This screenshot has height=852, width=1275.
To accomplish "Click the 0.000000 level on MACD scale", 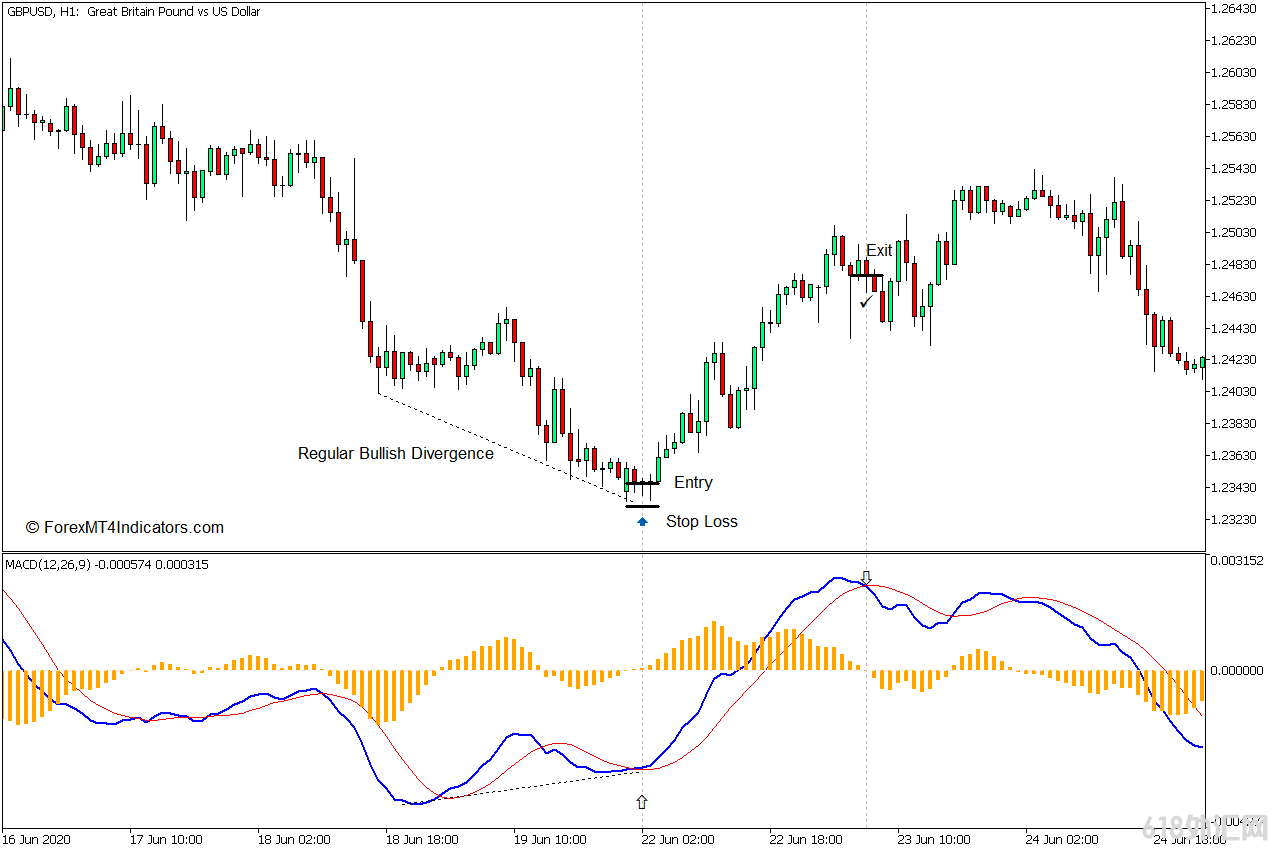I will click(1236, 670).
